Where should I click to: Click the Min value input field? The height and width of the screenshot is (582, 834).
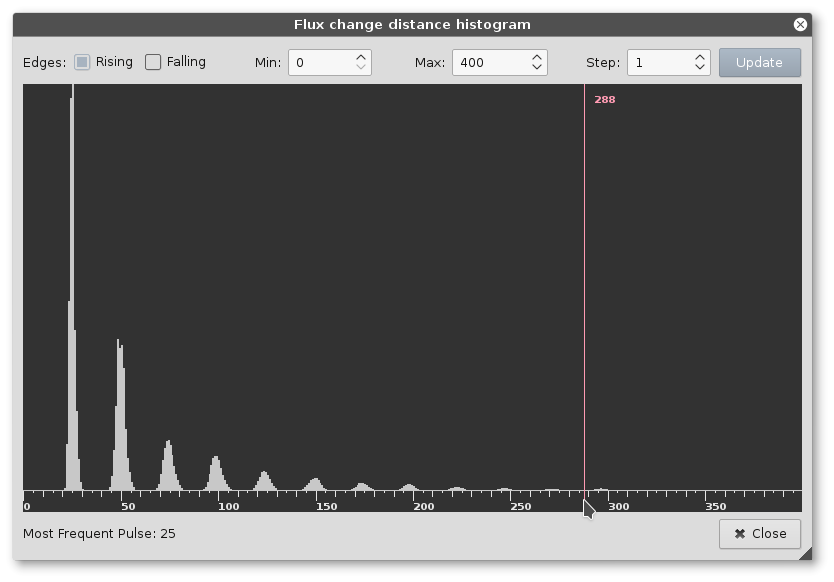click(320, 63)
